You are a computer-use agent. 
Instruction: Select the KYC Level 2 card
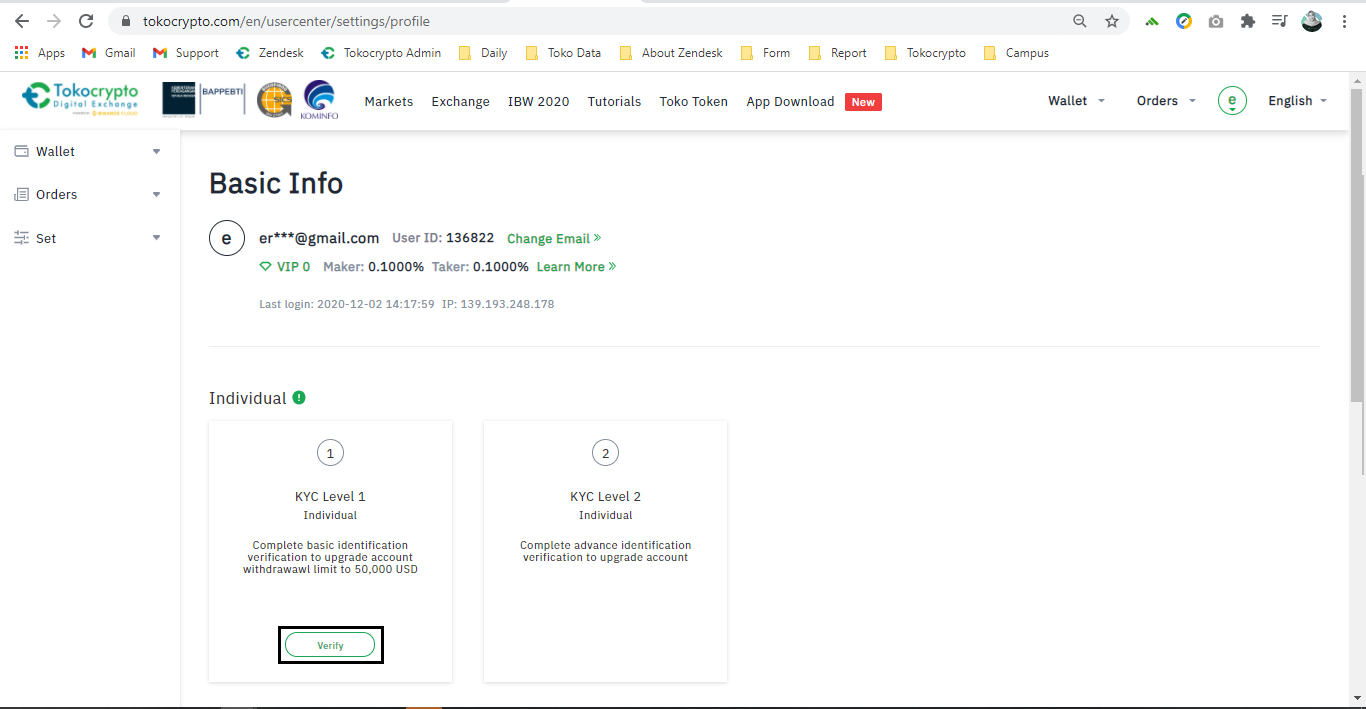(605, 551)
